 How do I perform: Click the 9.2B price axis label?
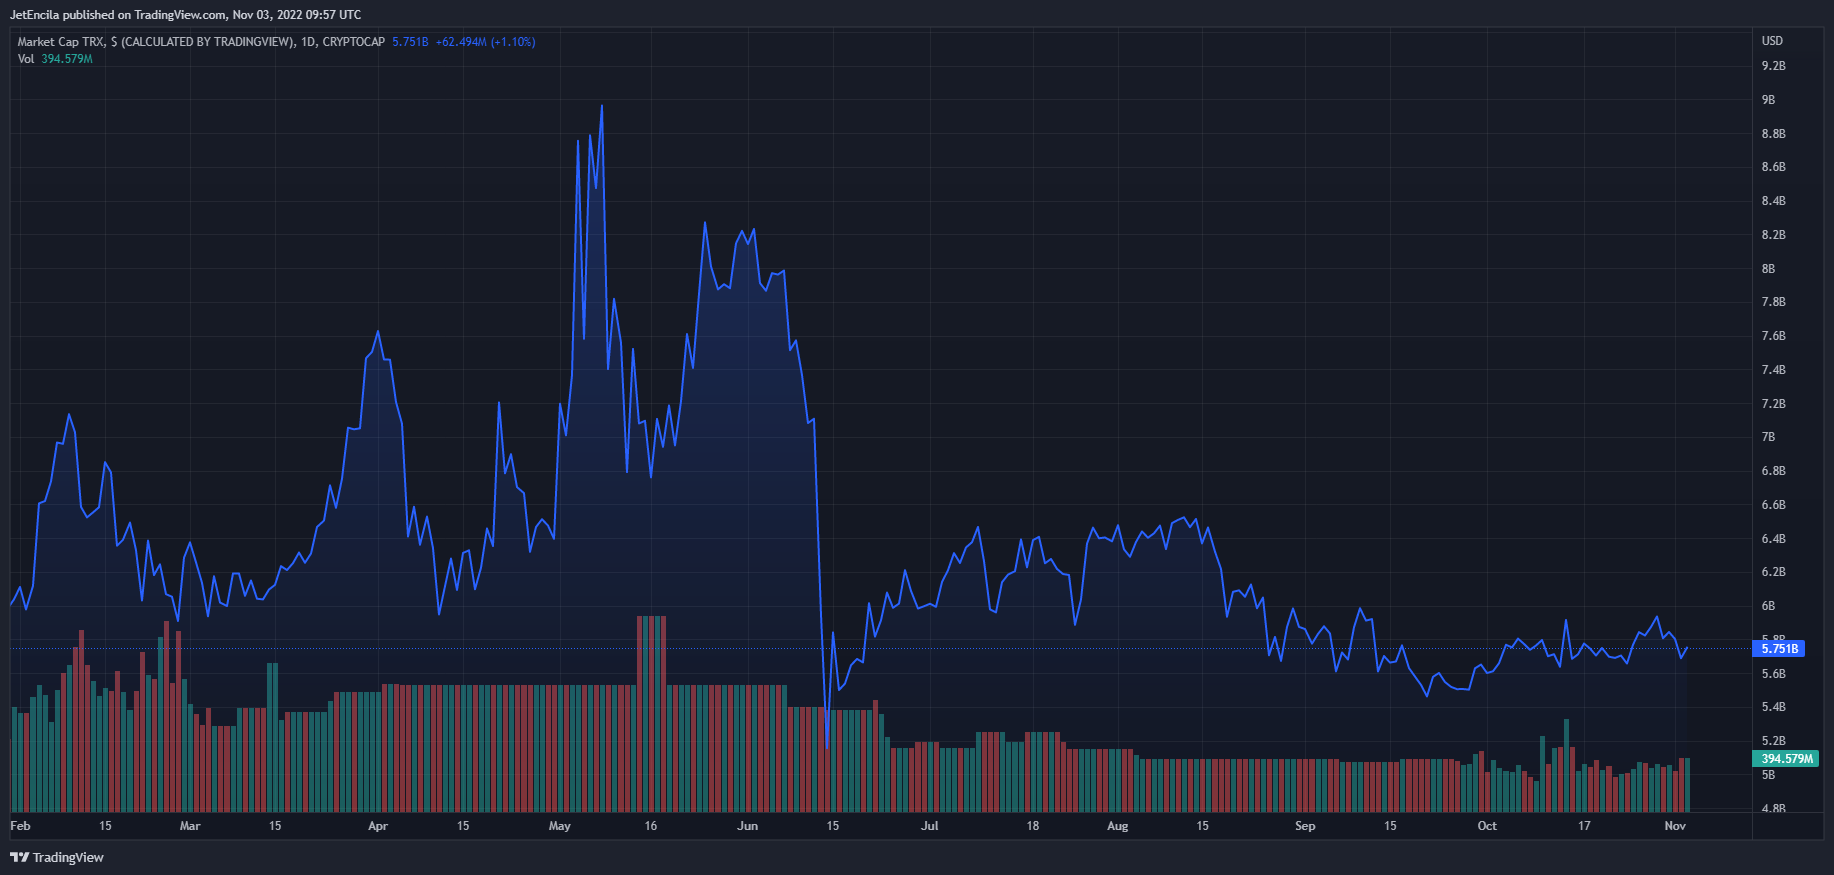tap(1773, 66)
